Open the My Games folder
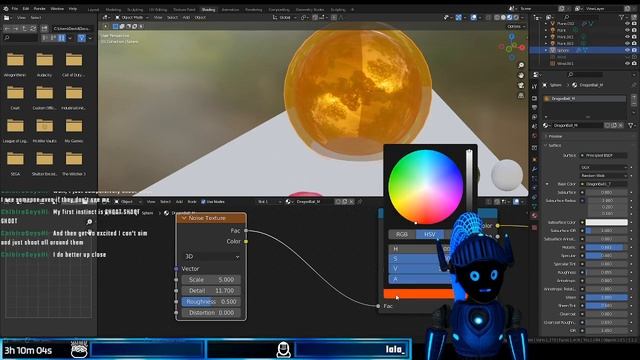640x360 pixels. click(x=74, y=130)
